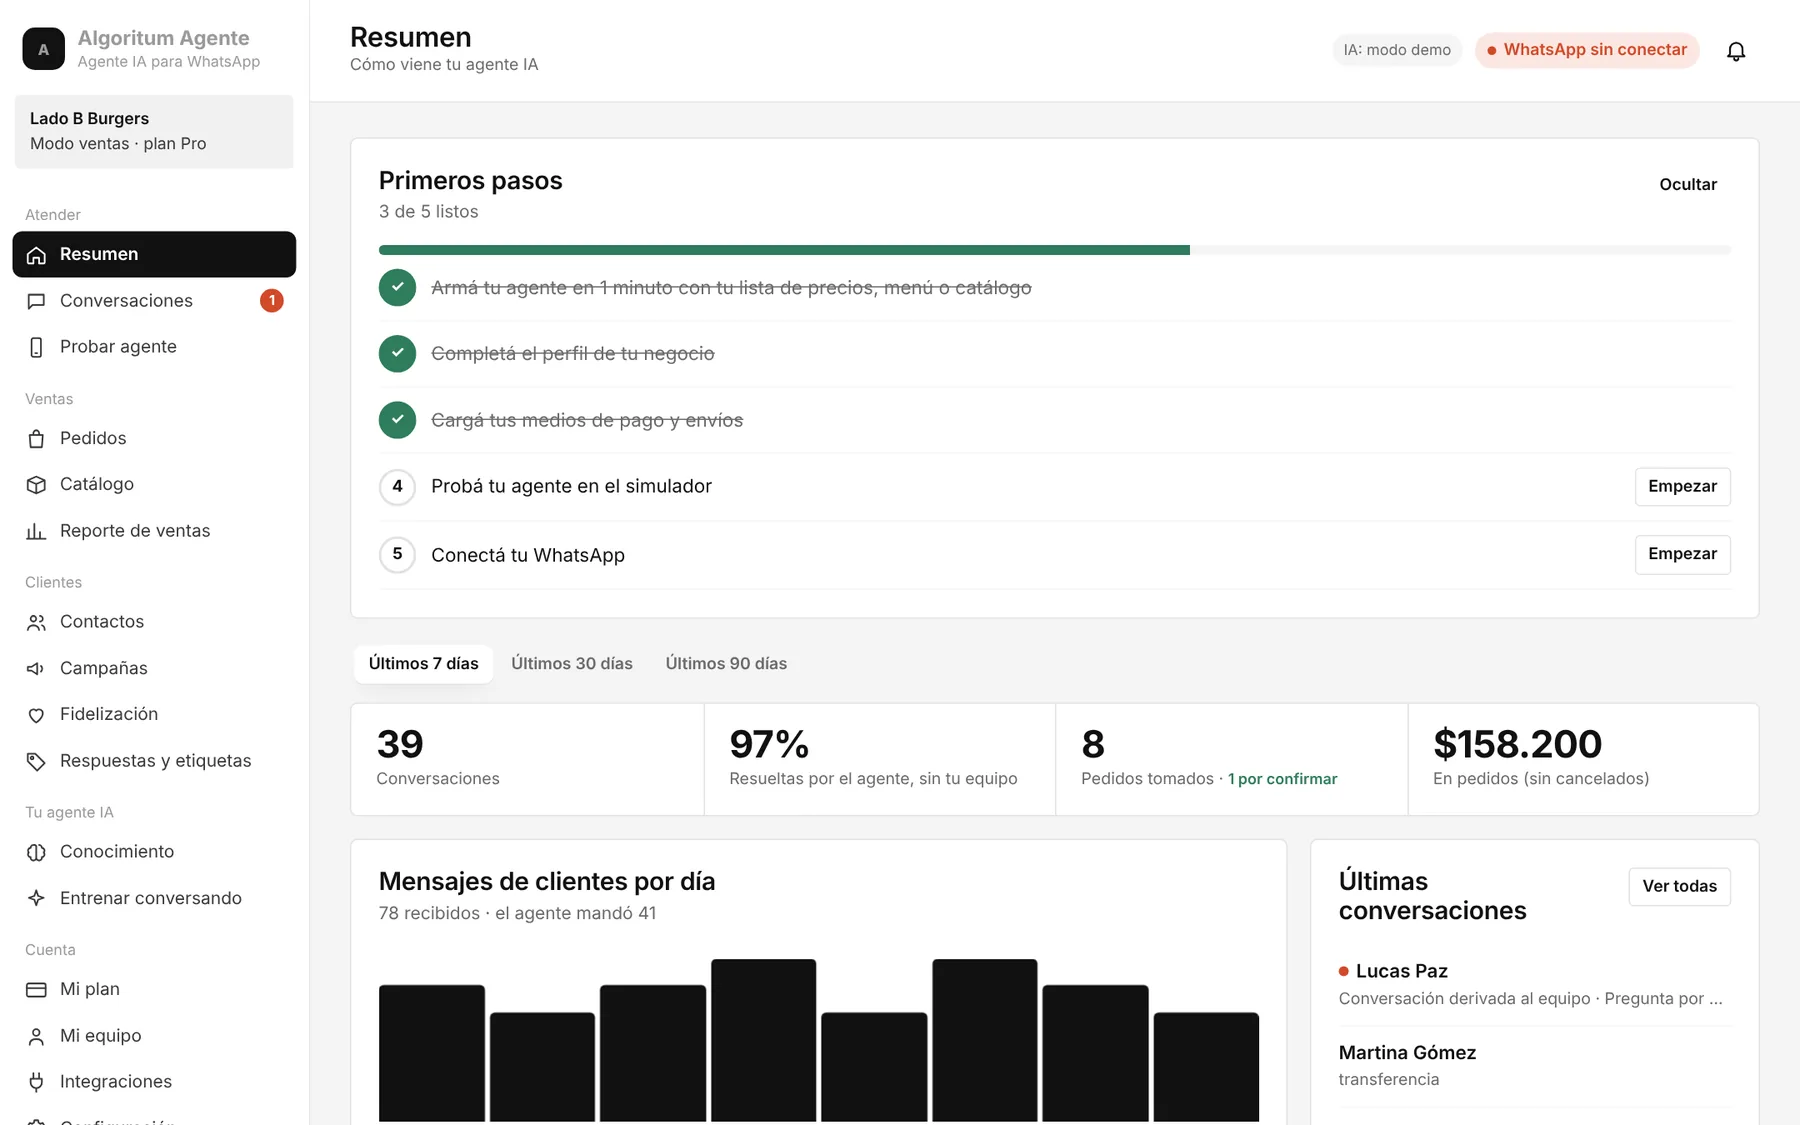The image size is (1800, 1125).
Task: Click the $158.200 pedidos stat
Action: tap(1583, 759)
